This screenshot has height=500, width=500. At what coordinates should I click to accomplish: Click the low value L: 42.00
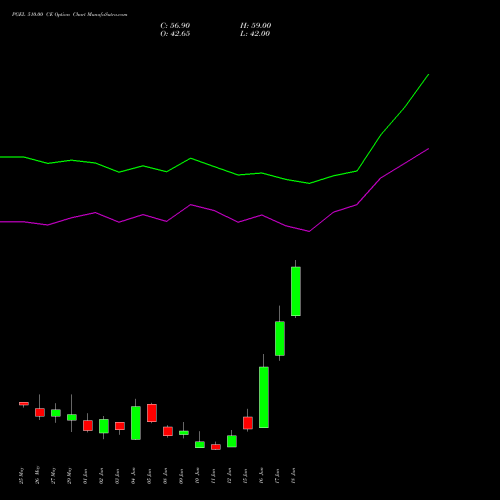[255, 34]
